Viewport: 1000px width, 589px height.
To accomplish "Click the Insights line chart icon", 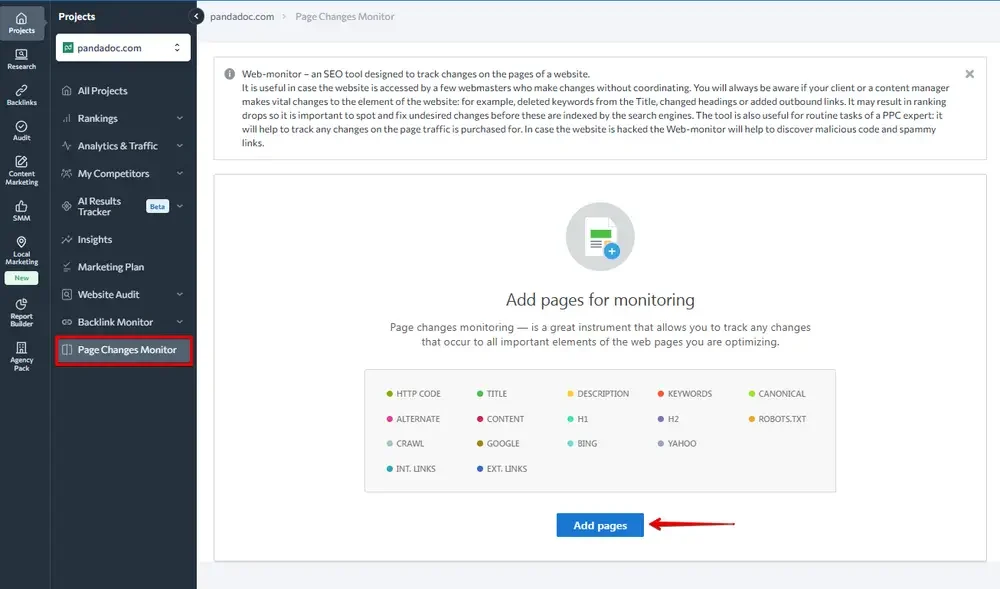I will (66, 239).
